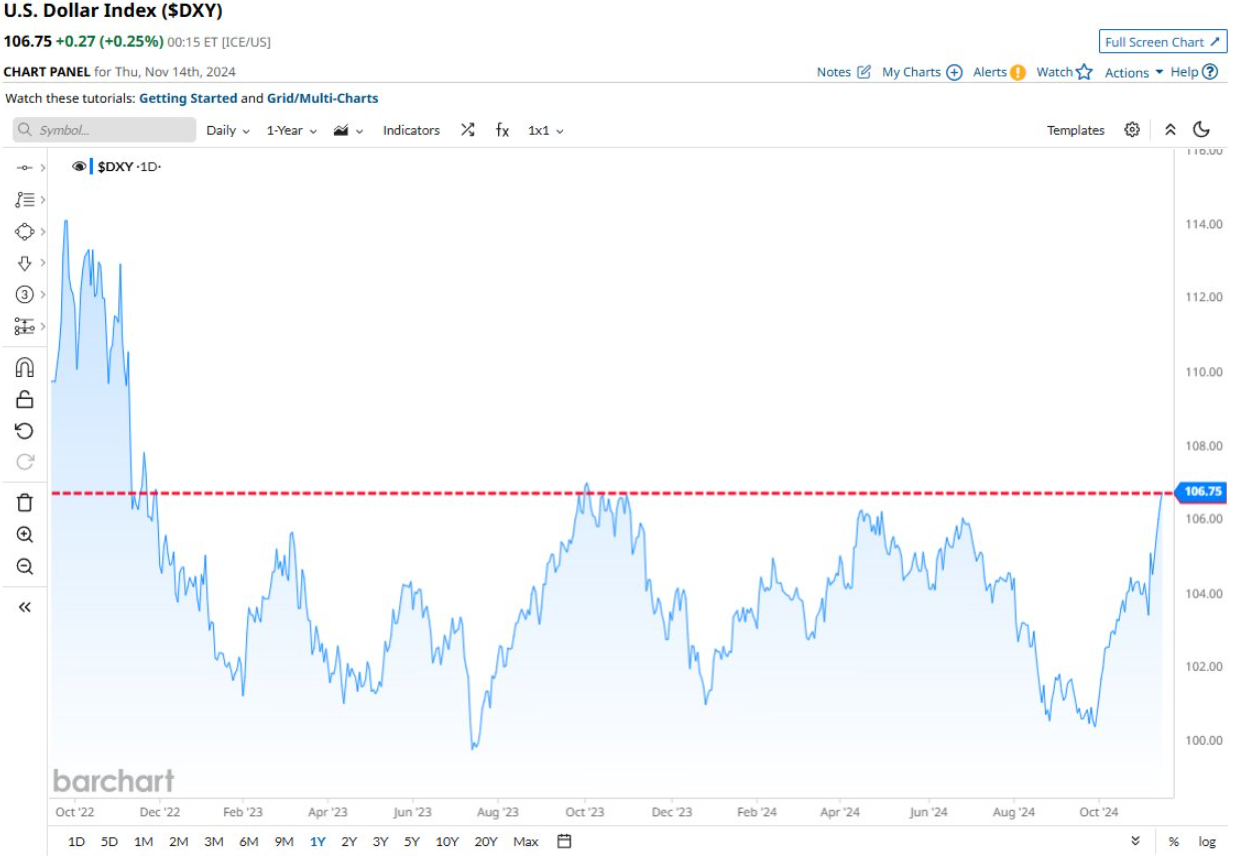The width and height of the screenshot is (1235, 856).
Task: Select the 5Y time range
Action: coord(412,841)
